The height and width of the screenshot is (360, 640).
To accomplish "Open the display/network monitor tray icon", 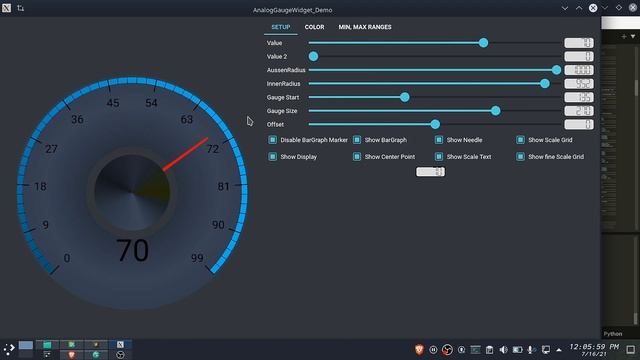I will point(546,350).
